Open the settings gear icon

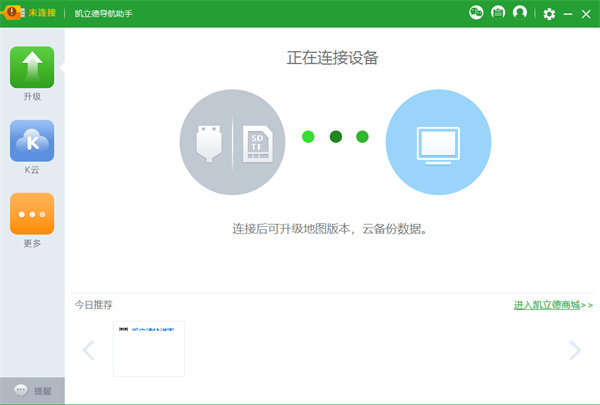[549, 14]
